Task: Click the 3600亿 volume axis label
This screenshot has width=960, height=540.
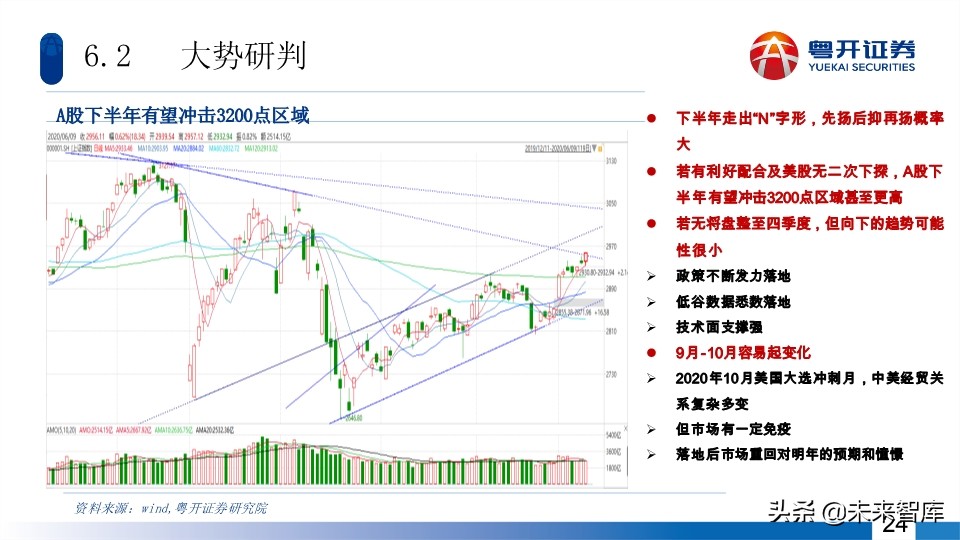Action: pos(613,452)
